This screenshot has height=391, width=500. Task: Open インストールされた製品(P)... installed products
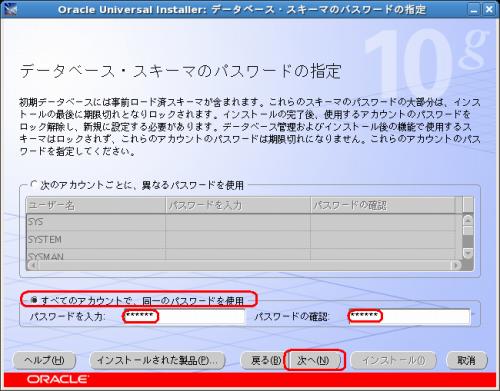[x=157, y=360]
